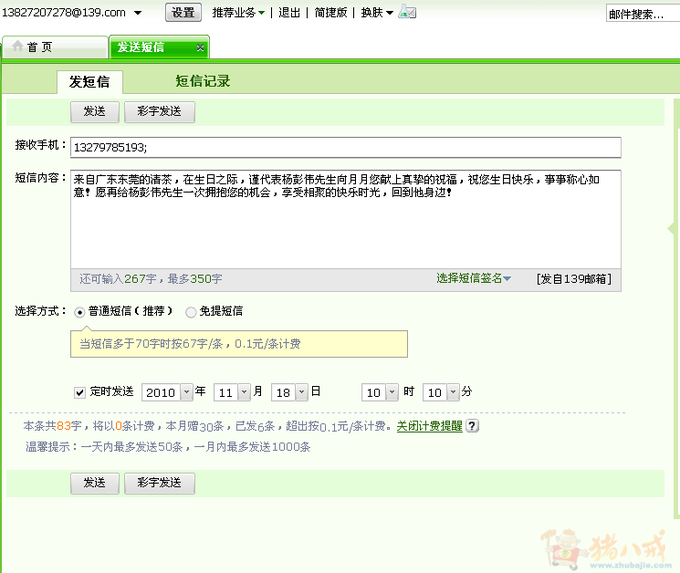Open the mail lab flask icon
Viewport: 680px width, 573px height.
pos(407,12)
